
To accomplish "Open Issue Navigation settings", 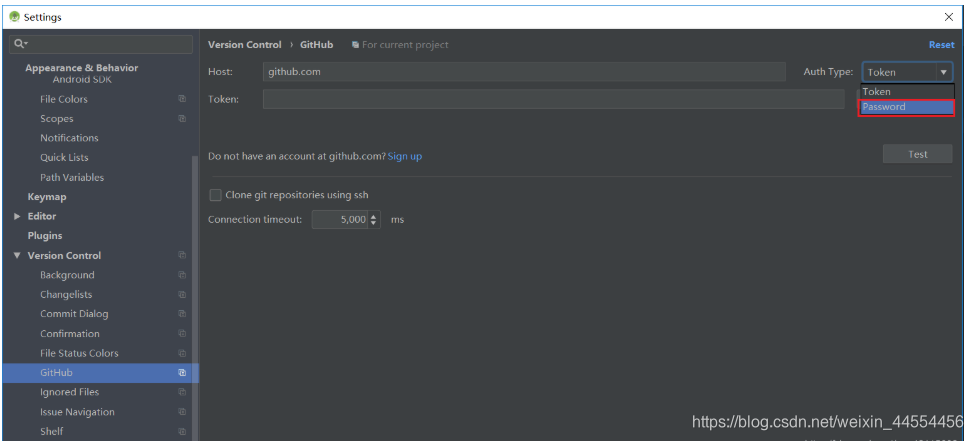I will point(77,412).
